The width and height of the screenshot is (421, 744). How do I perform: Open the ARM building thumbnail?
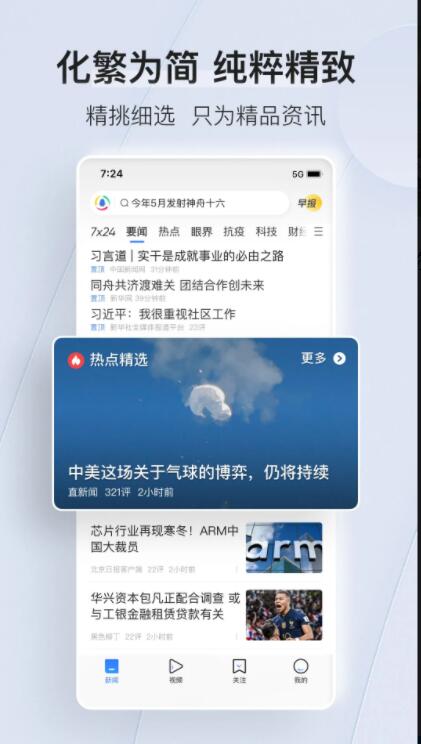point(284,548)
